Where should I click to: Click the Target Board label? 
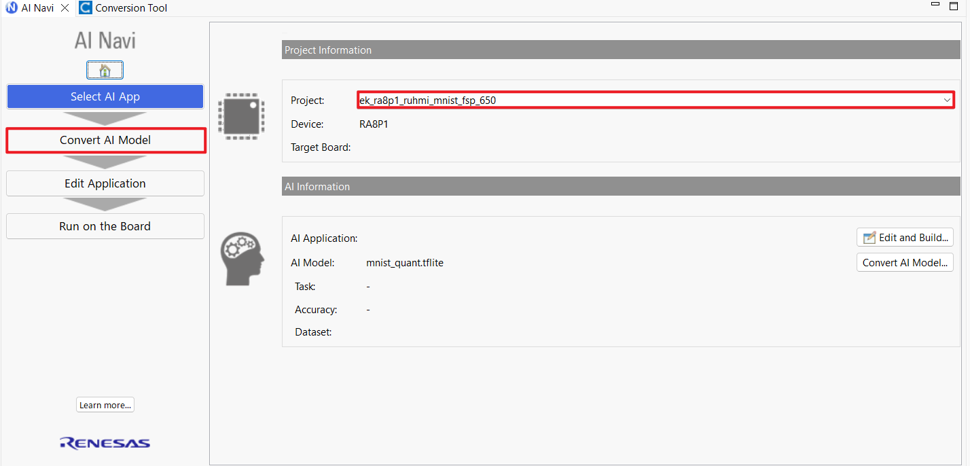click(x=320, y=147)
